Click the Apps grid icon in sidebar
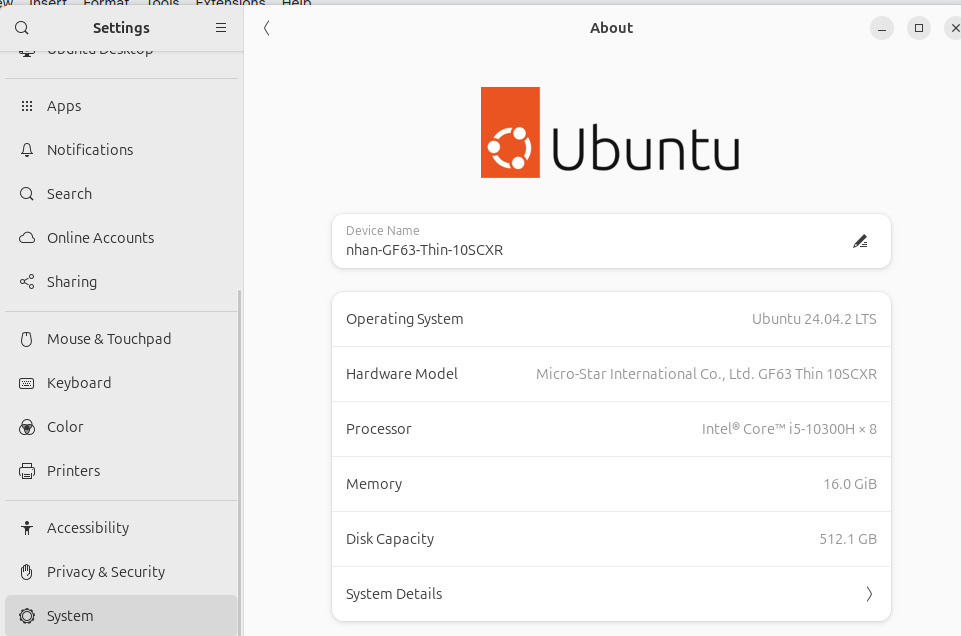Image resolution: width=961 pixels, height=636 pixels. 27,106
